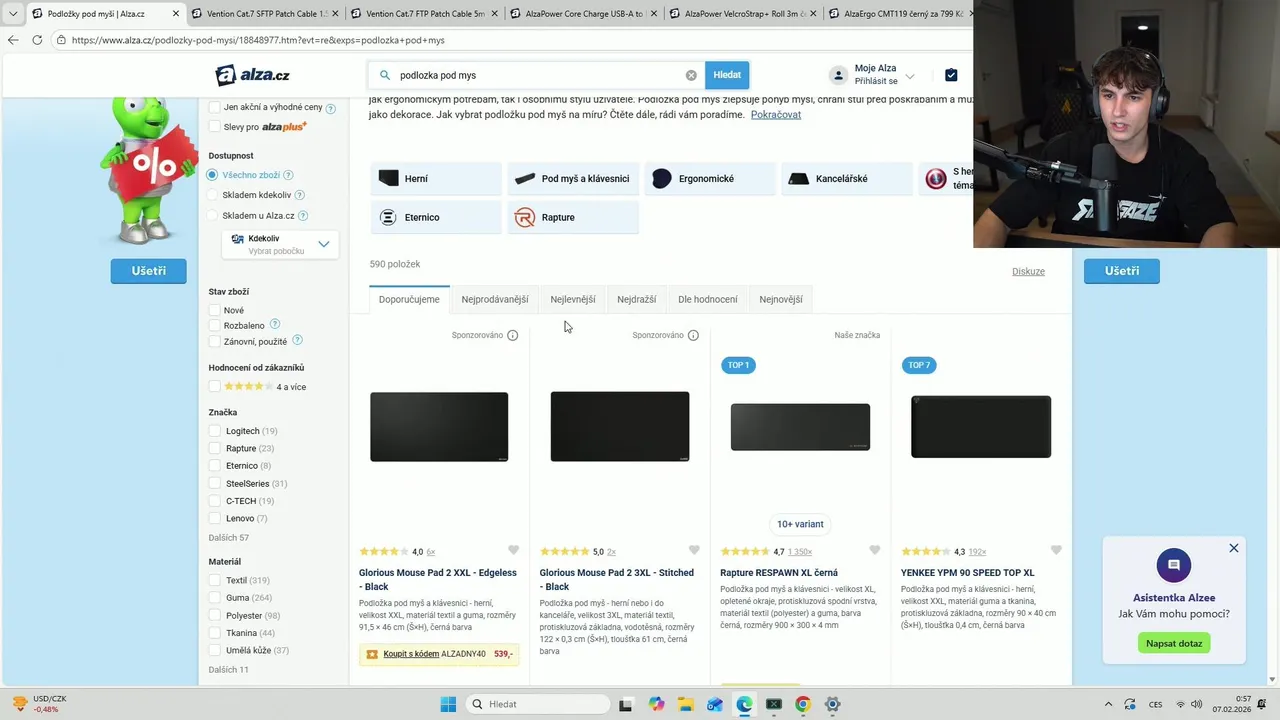1280x720 pixels.
Task: Enable Jen akční a výhodné ceny checkbox
Action: tap(214, 107)
